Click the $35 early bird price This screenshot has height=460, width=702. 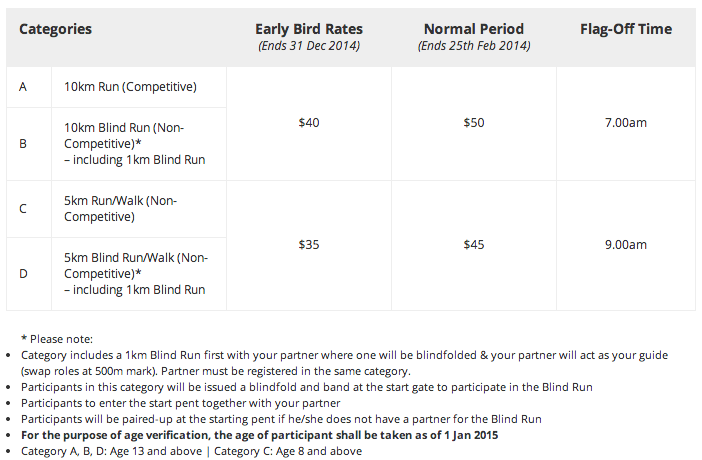click(x=309, y=244)
